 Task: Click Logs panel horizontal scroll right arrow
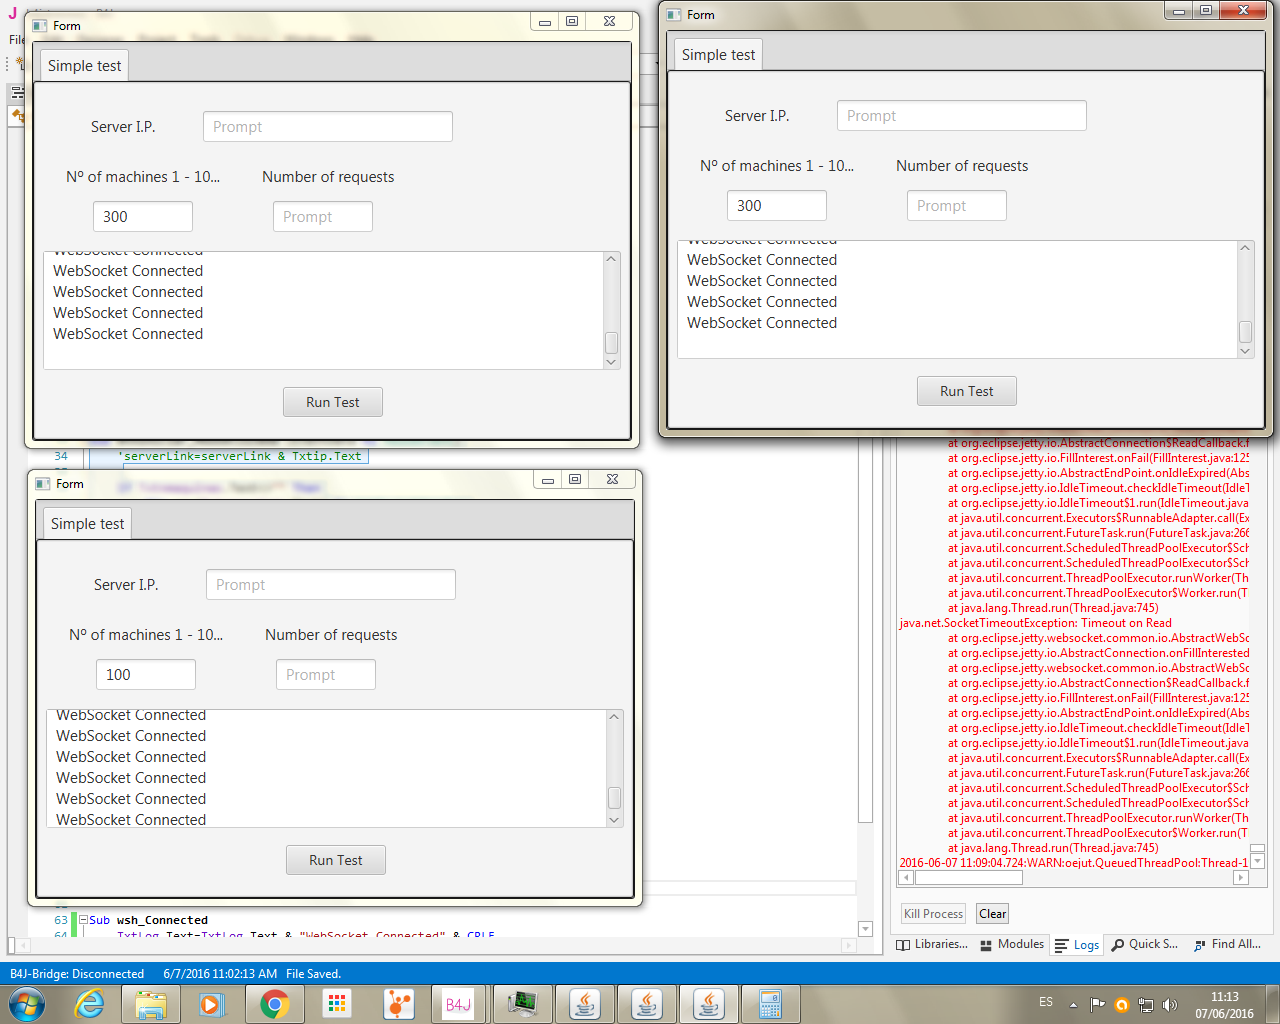click(1241, 878)
